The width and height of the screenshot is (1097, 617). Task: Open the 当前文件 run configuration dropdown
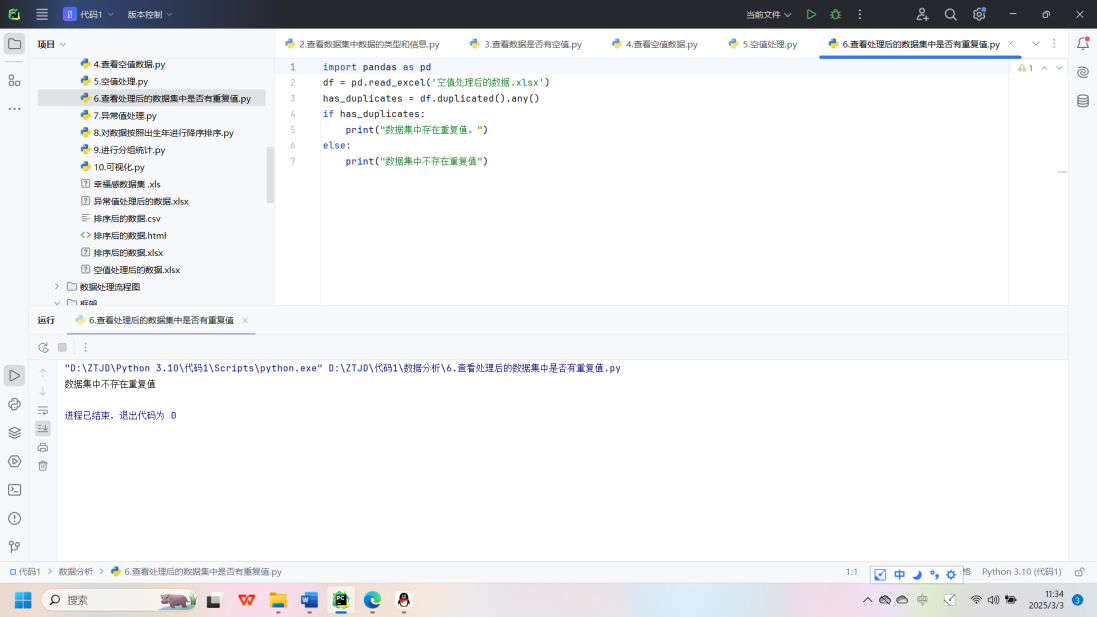coord(768,14)
